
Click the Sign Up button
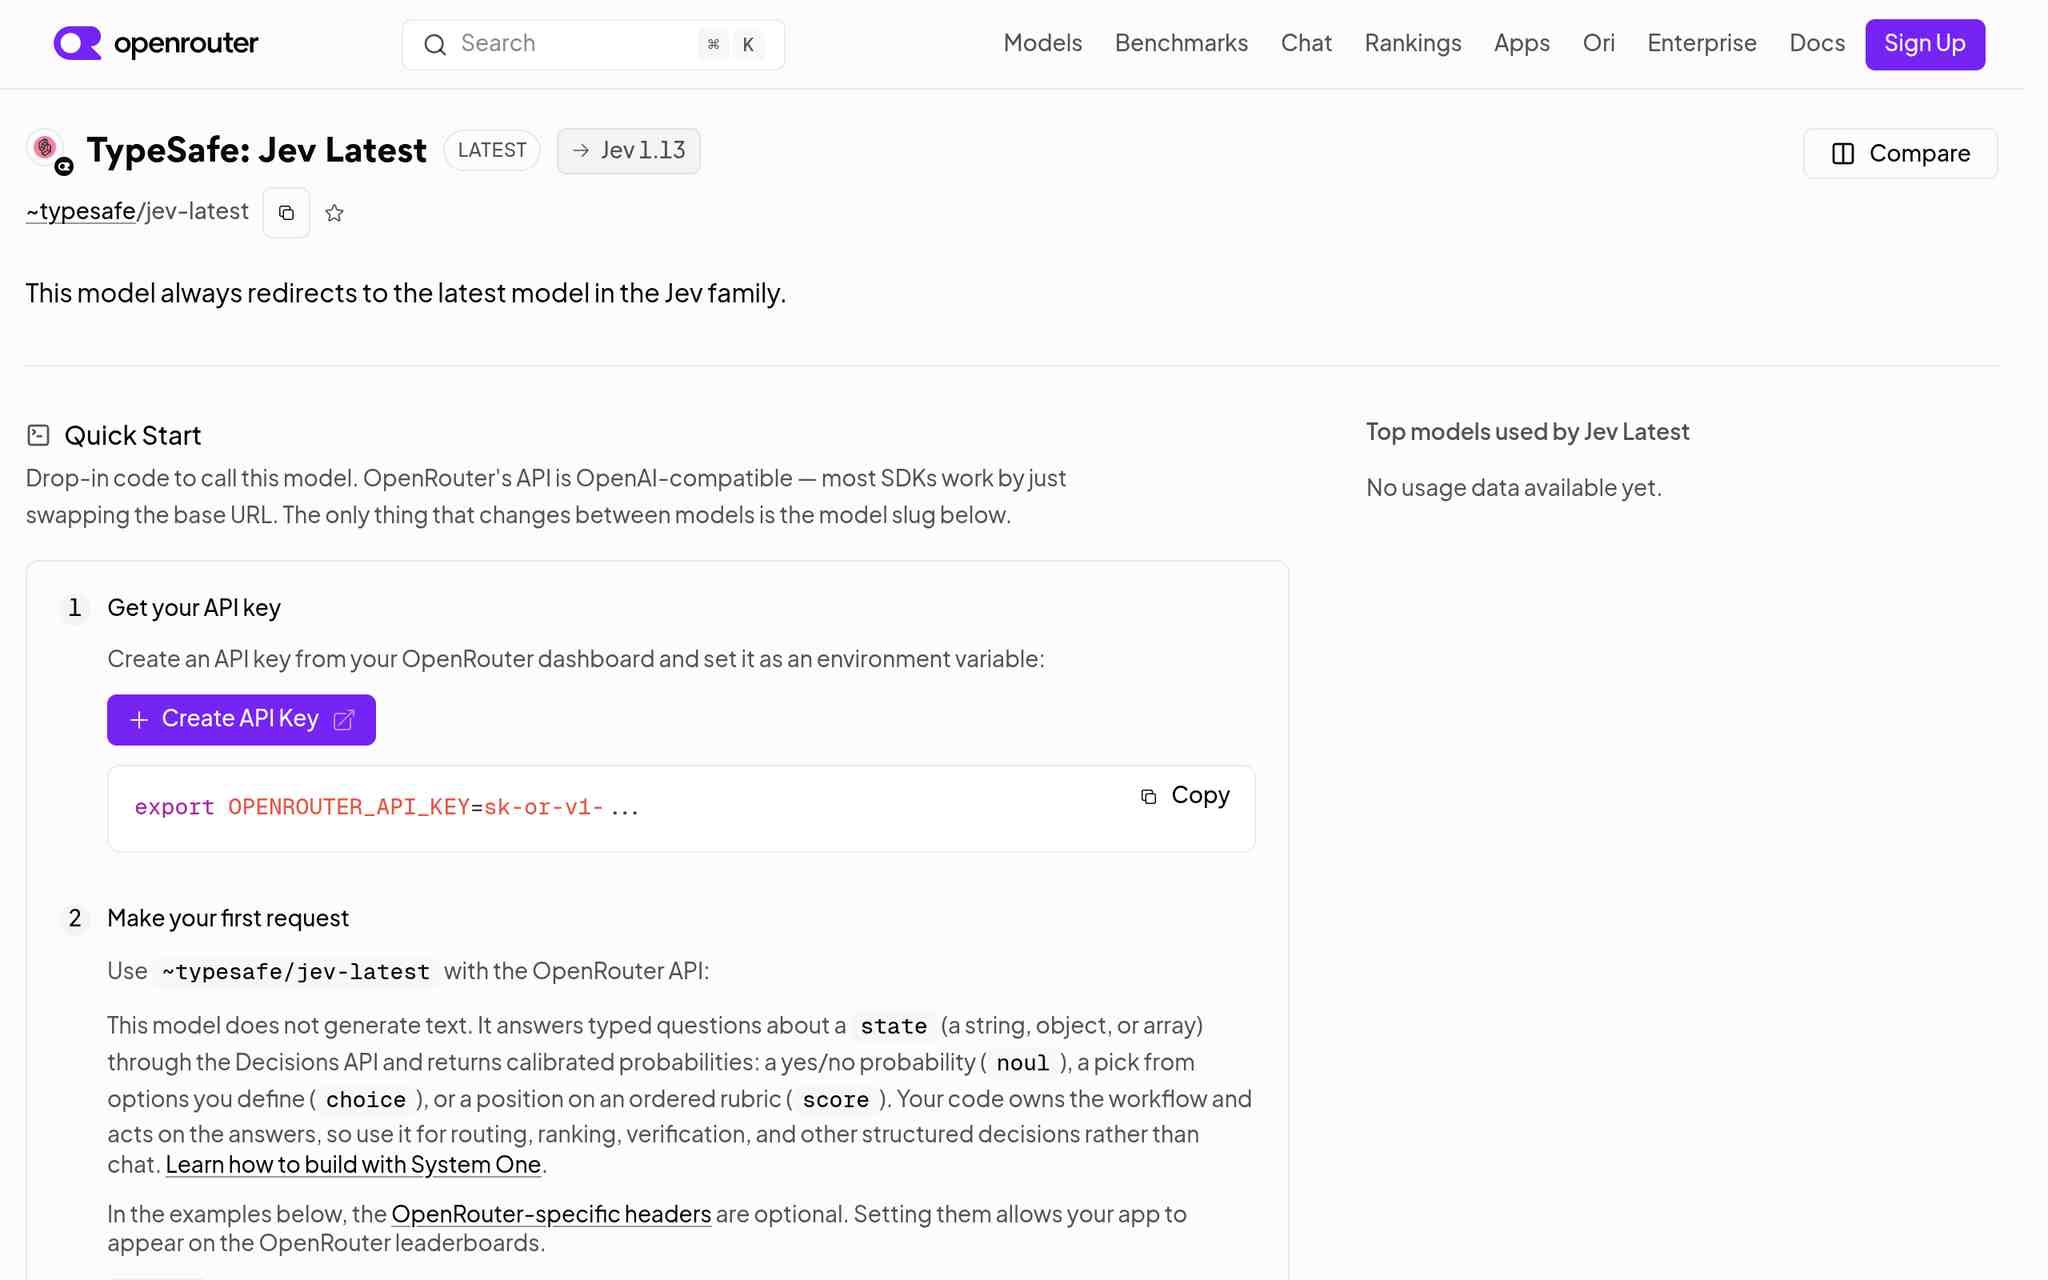[x=1924, y=44]
